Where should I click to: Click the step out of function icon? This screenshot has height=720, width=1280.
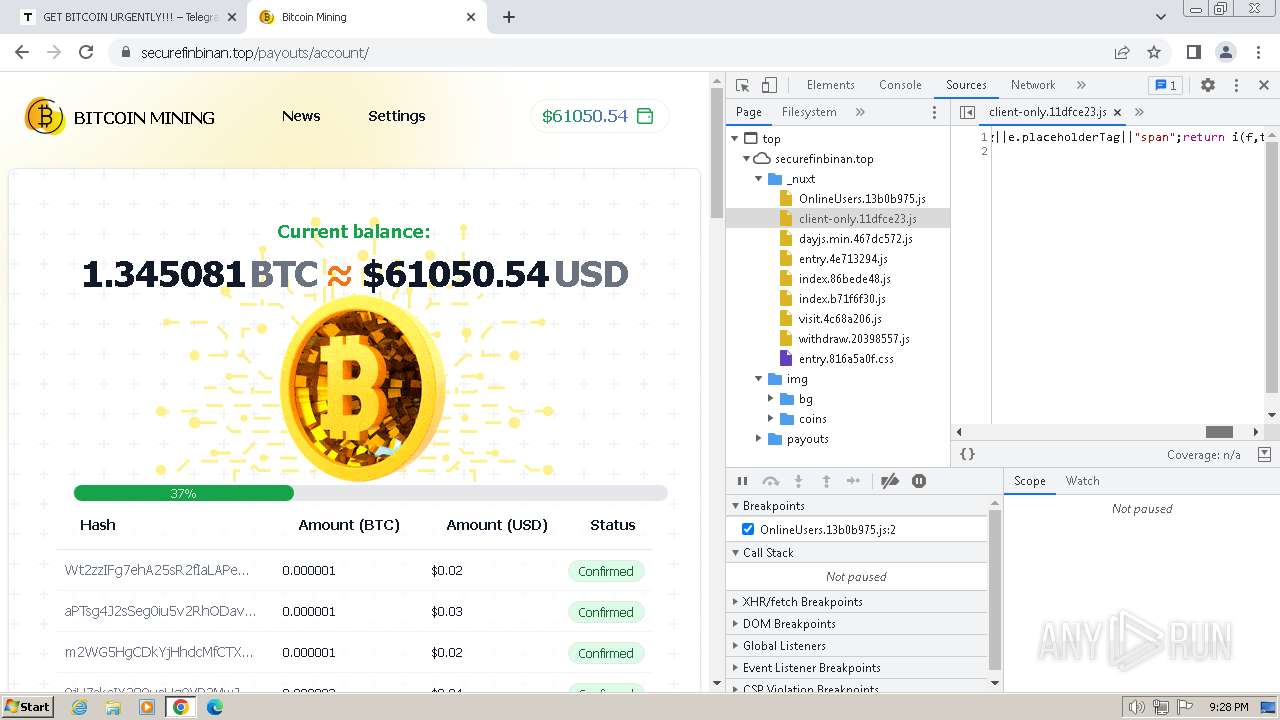coord(826,481)
